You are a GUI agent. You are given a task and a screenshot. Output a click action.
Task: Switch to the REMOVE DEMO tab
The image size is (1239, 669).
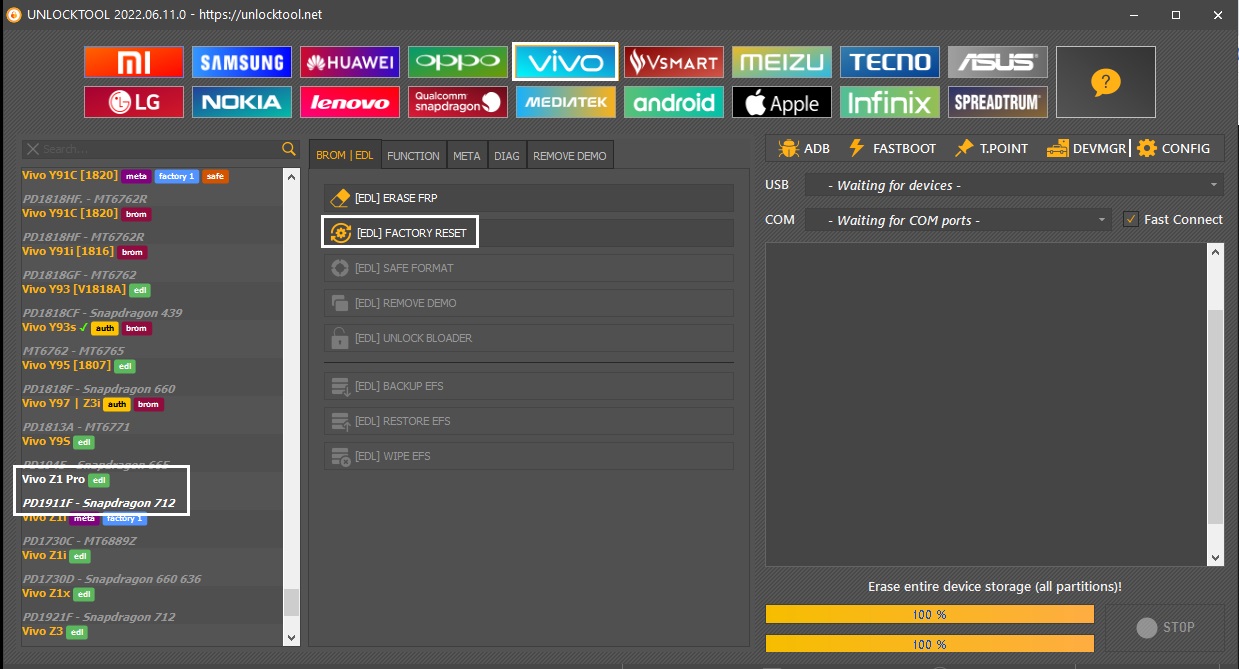[x=570, y=155]
